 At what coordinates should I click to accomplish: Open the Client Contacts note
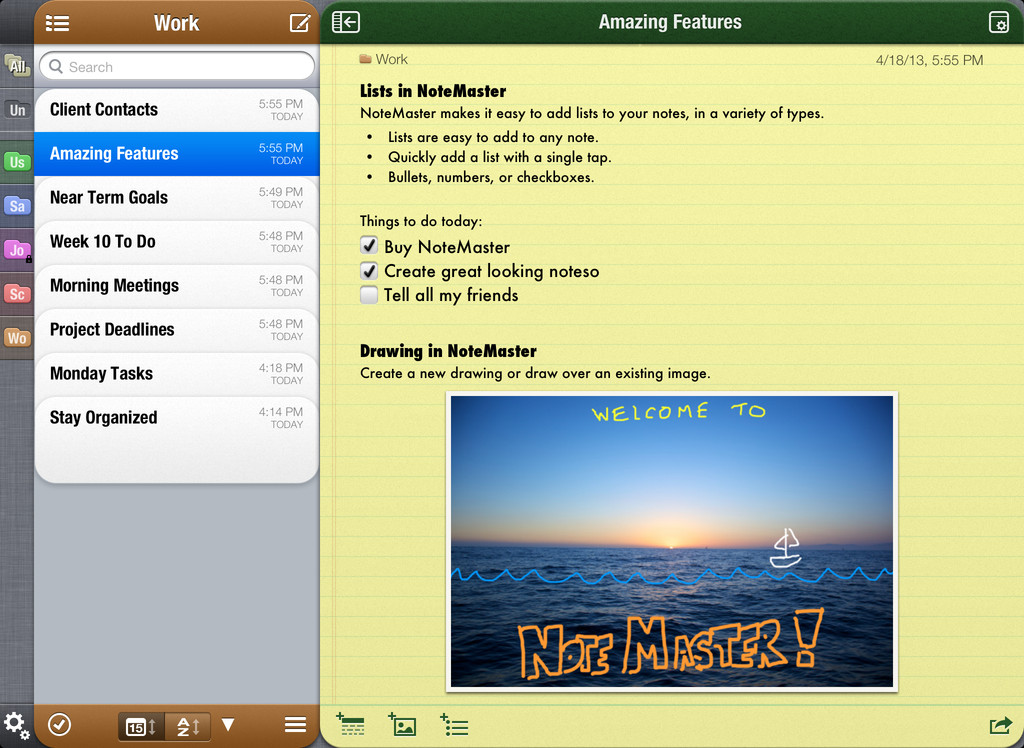tap(177, 110)
